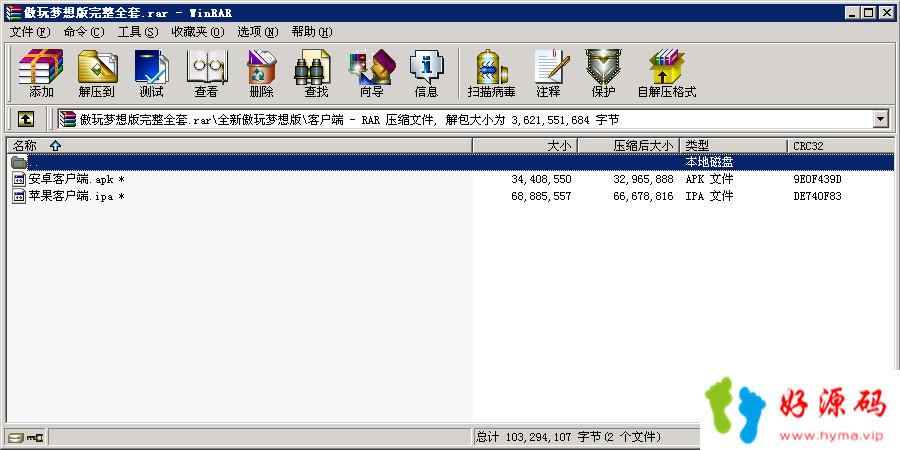Launch the 向导 (Wizard) tool
Screen dimensions: 900x450
(371, 73)
